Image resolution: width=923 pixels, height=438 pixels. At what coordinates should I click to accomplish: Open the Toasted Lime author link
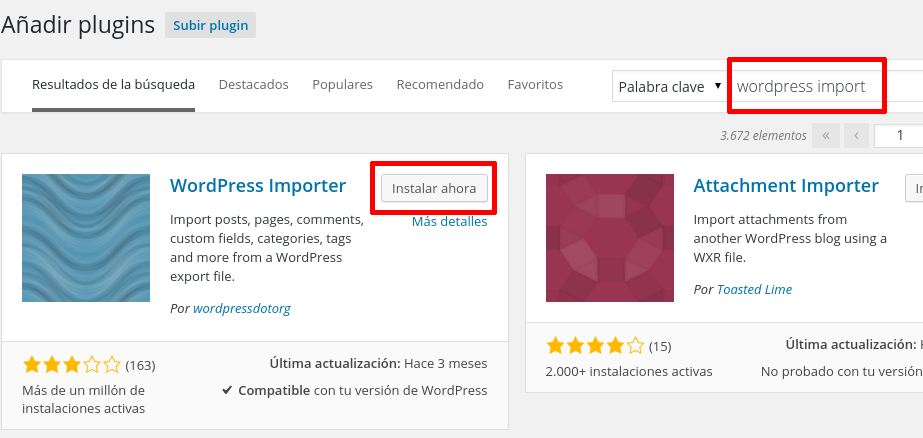point(754,289)
